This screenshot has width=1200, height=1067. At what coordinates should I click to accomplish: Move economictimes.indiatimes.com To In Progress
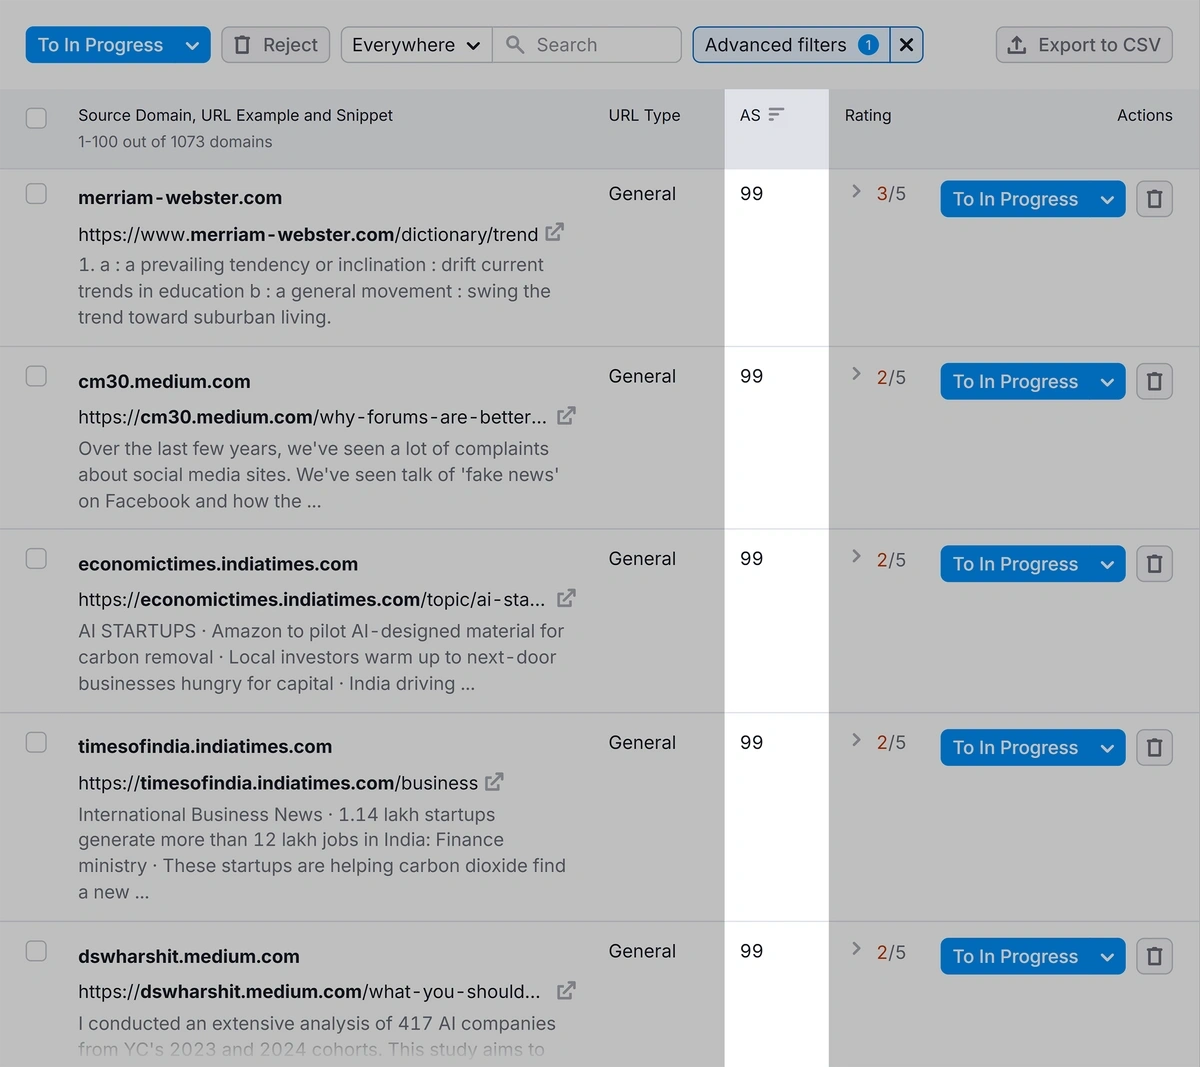pyautogui.click(x=1015, y=564)
